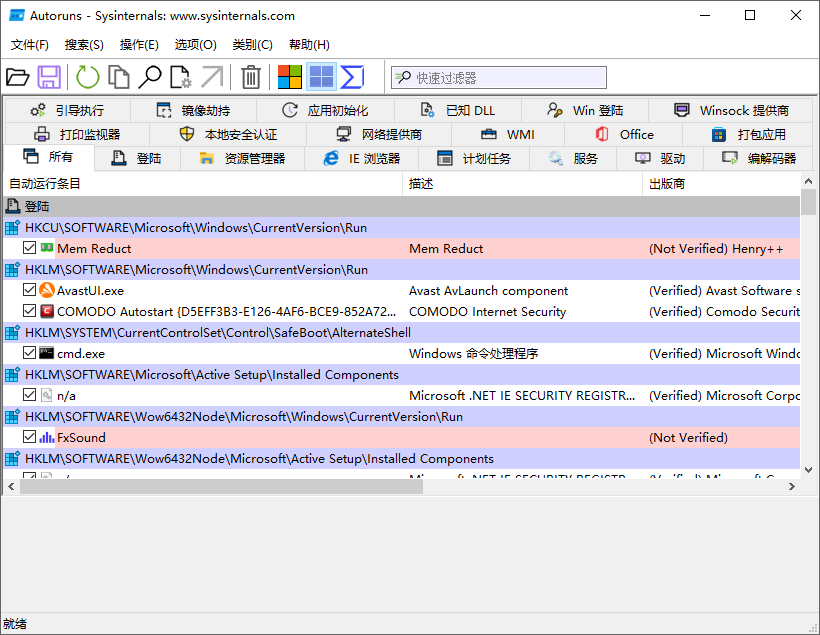This screenshot has height=635, width=820.
Task: Uncheck the FxSound checkbox
Action: click(x=29, y=437)
